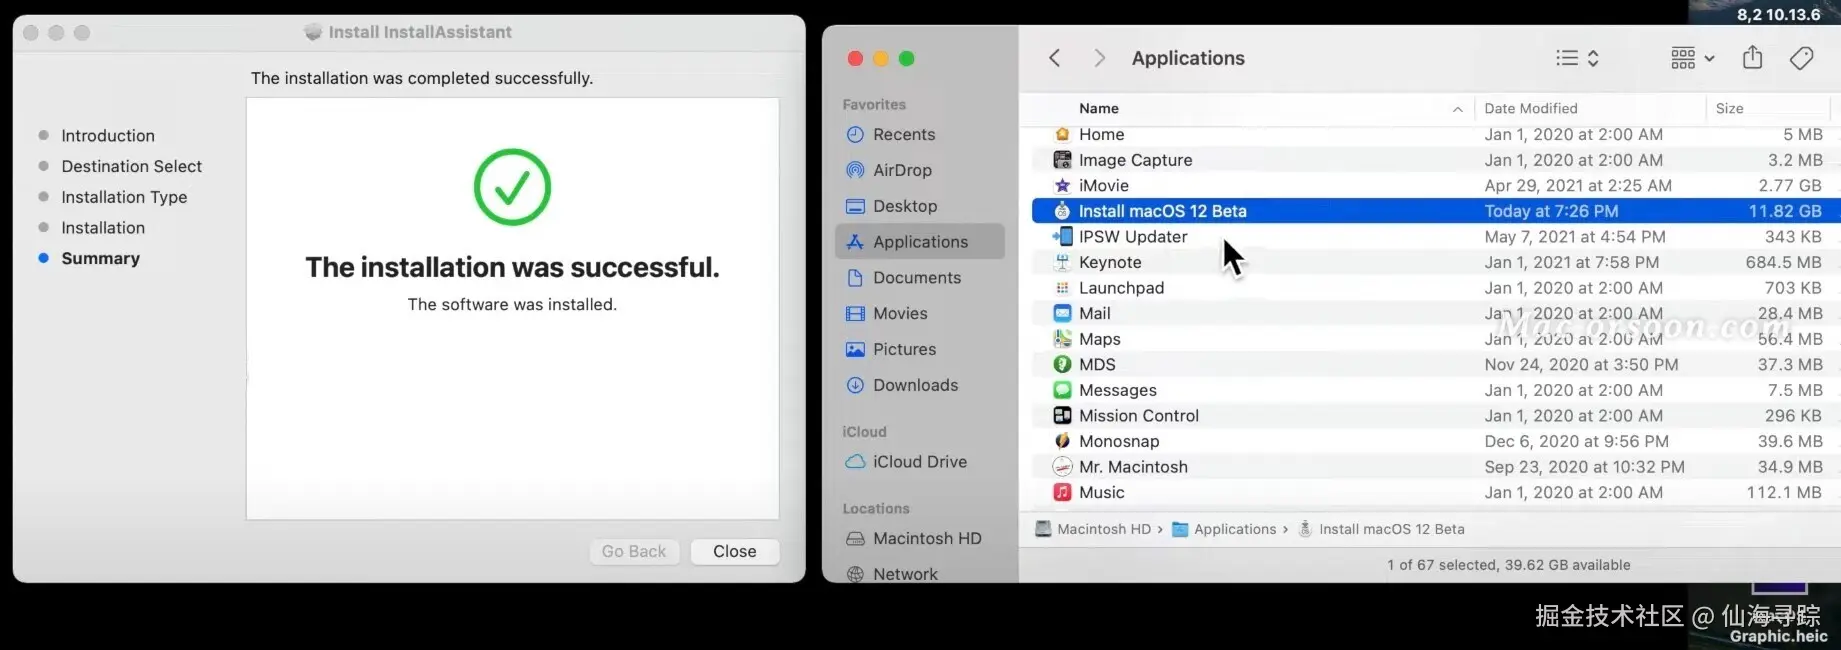Open the list view options control
This screenshot has width=1841, height=650.
1578,58
